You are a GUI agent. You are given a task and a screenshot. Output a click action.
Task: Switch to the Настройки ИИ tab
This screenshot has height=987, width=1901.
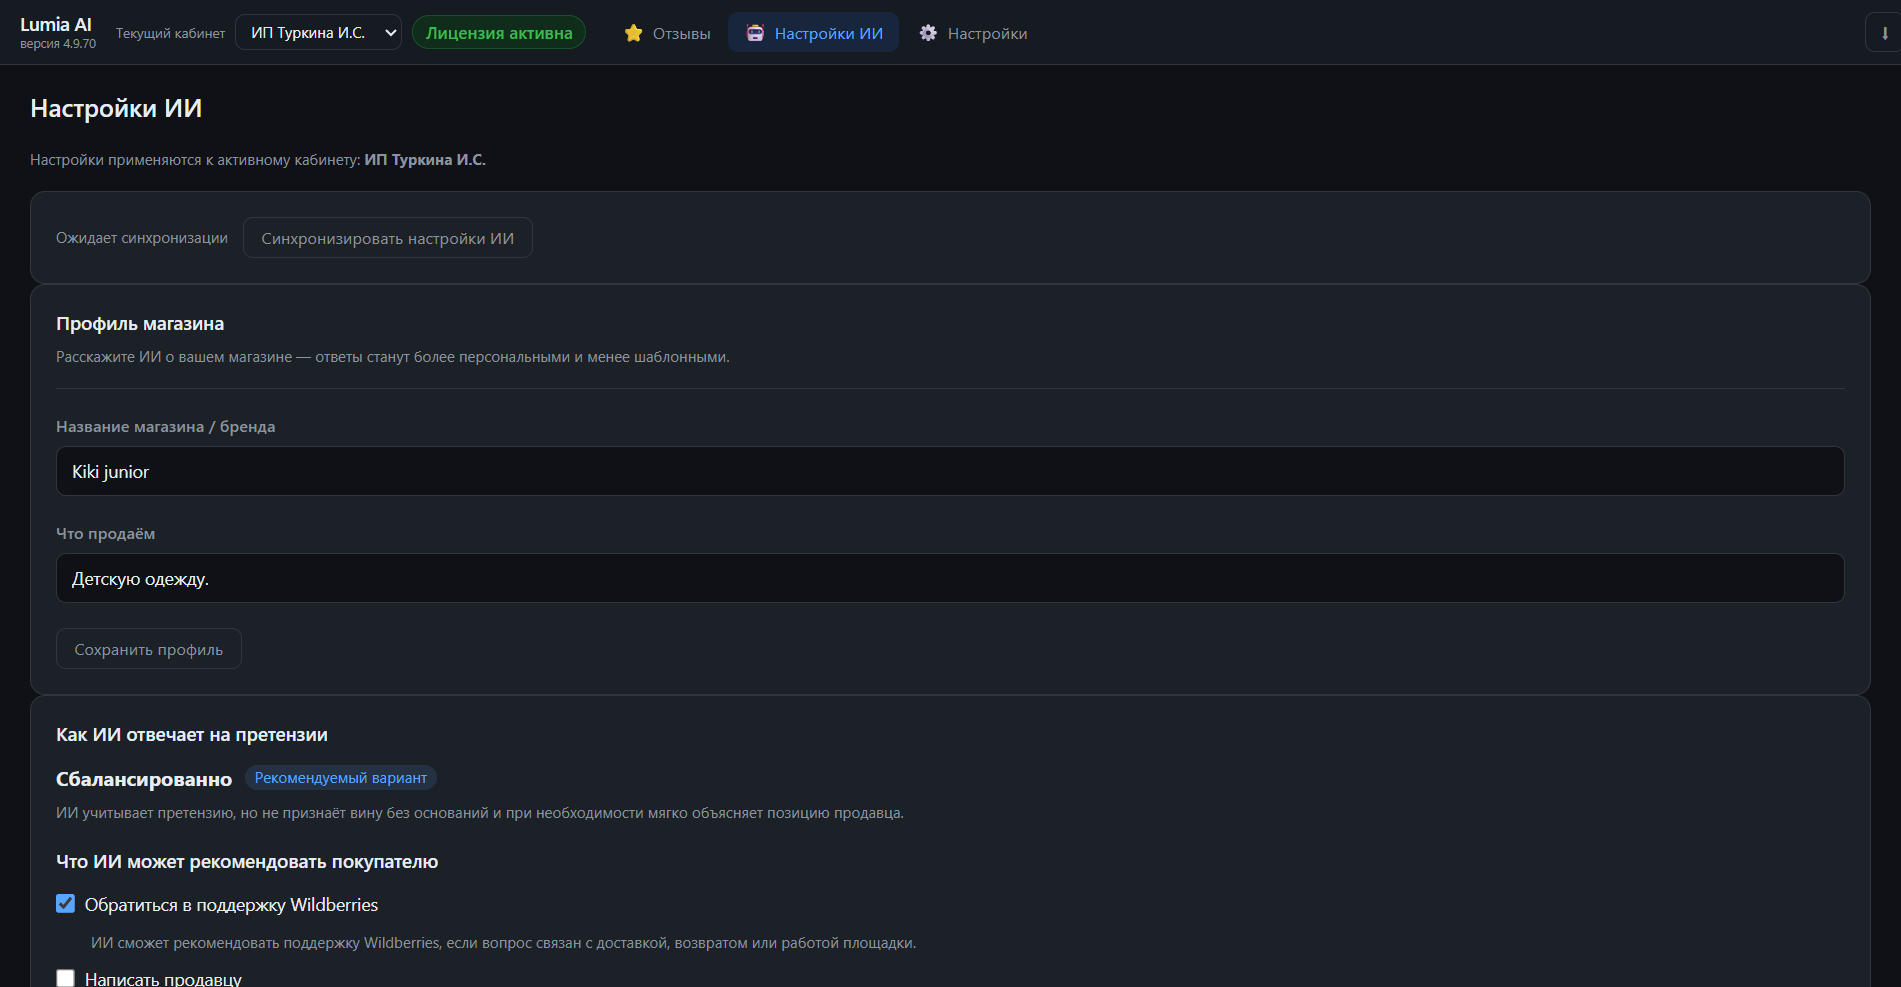pyautogui.click(x=814, y=33)
